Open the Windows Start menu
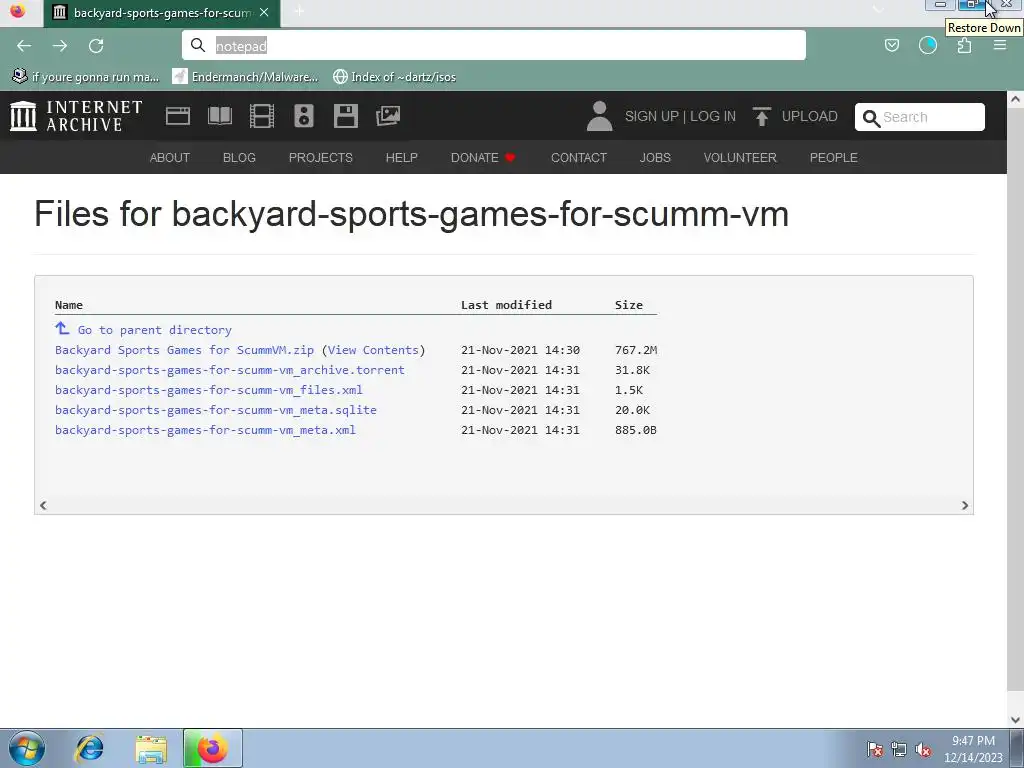Image resolution: width=1024 pixels, height=768 pixels. [27, 748]
